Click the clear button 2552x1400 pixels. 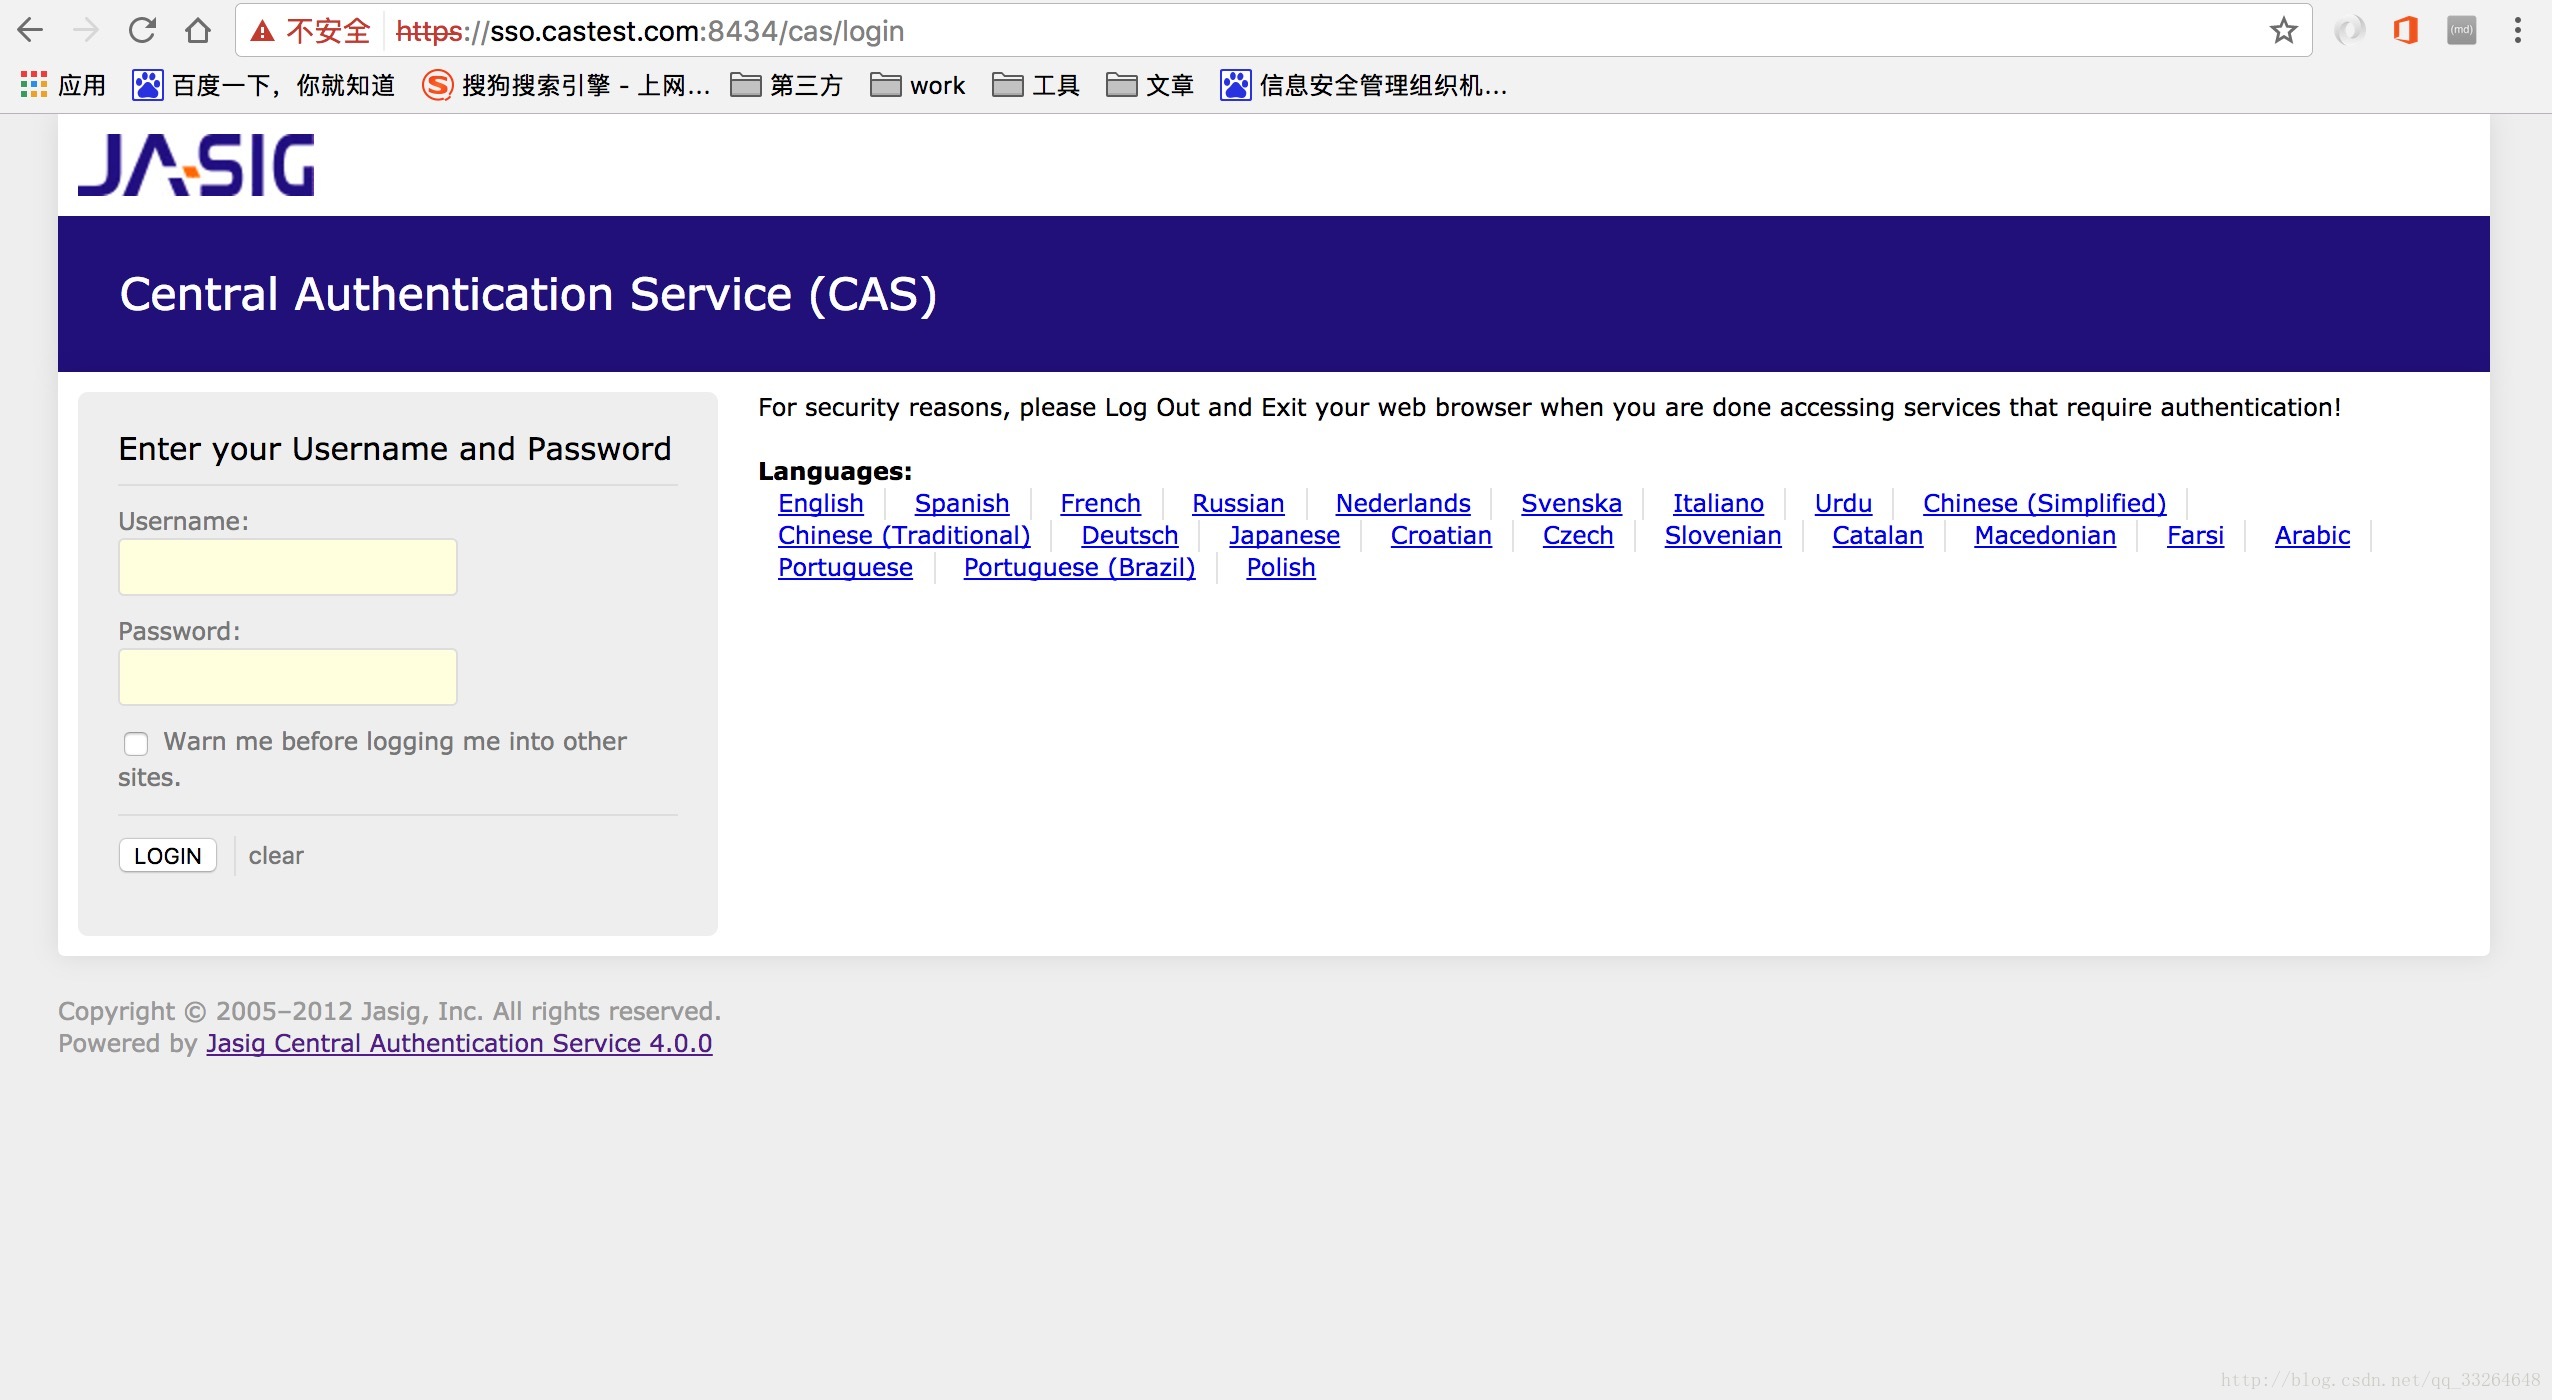pyautogui.click(x=274, y=855)
